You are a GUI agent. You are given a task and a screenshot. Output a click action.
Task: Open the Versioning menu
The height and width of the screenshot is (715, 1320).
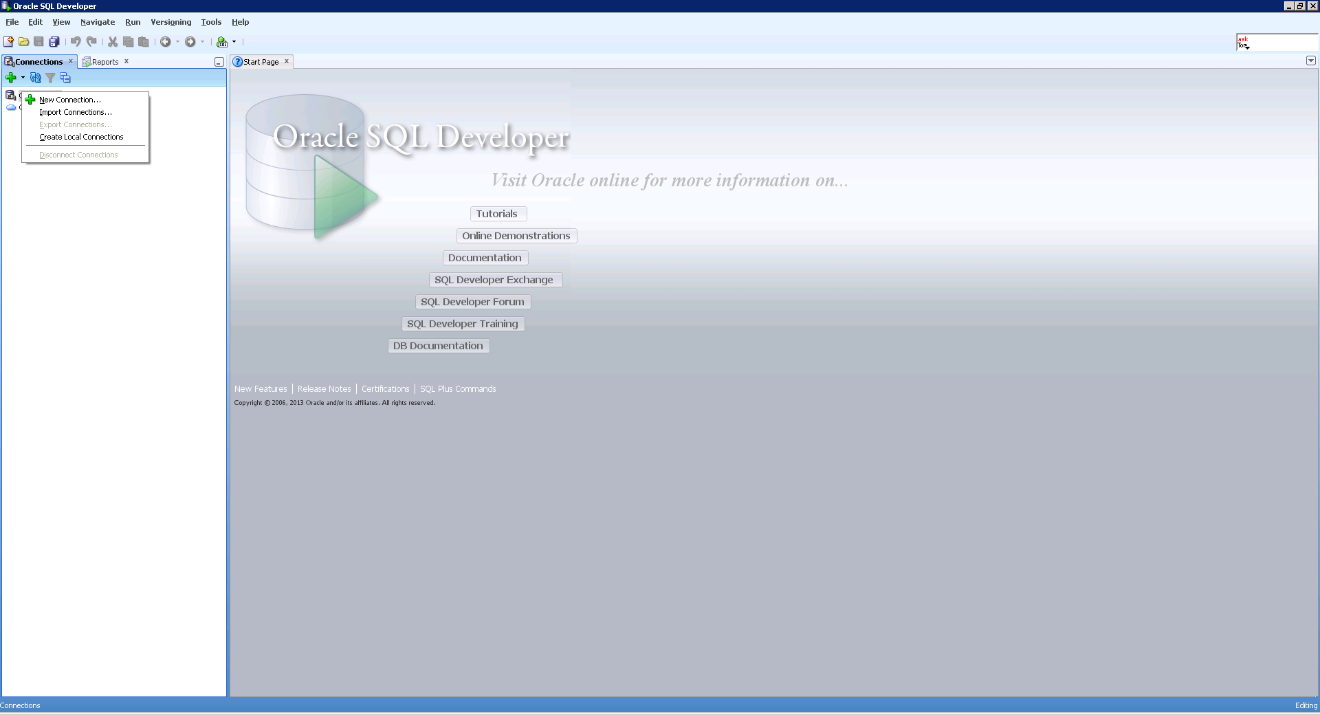click(x=171, y=22)
